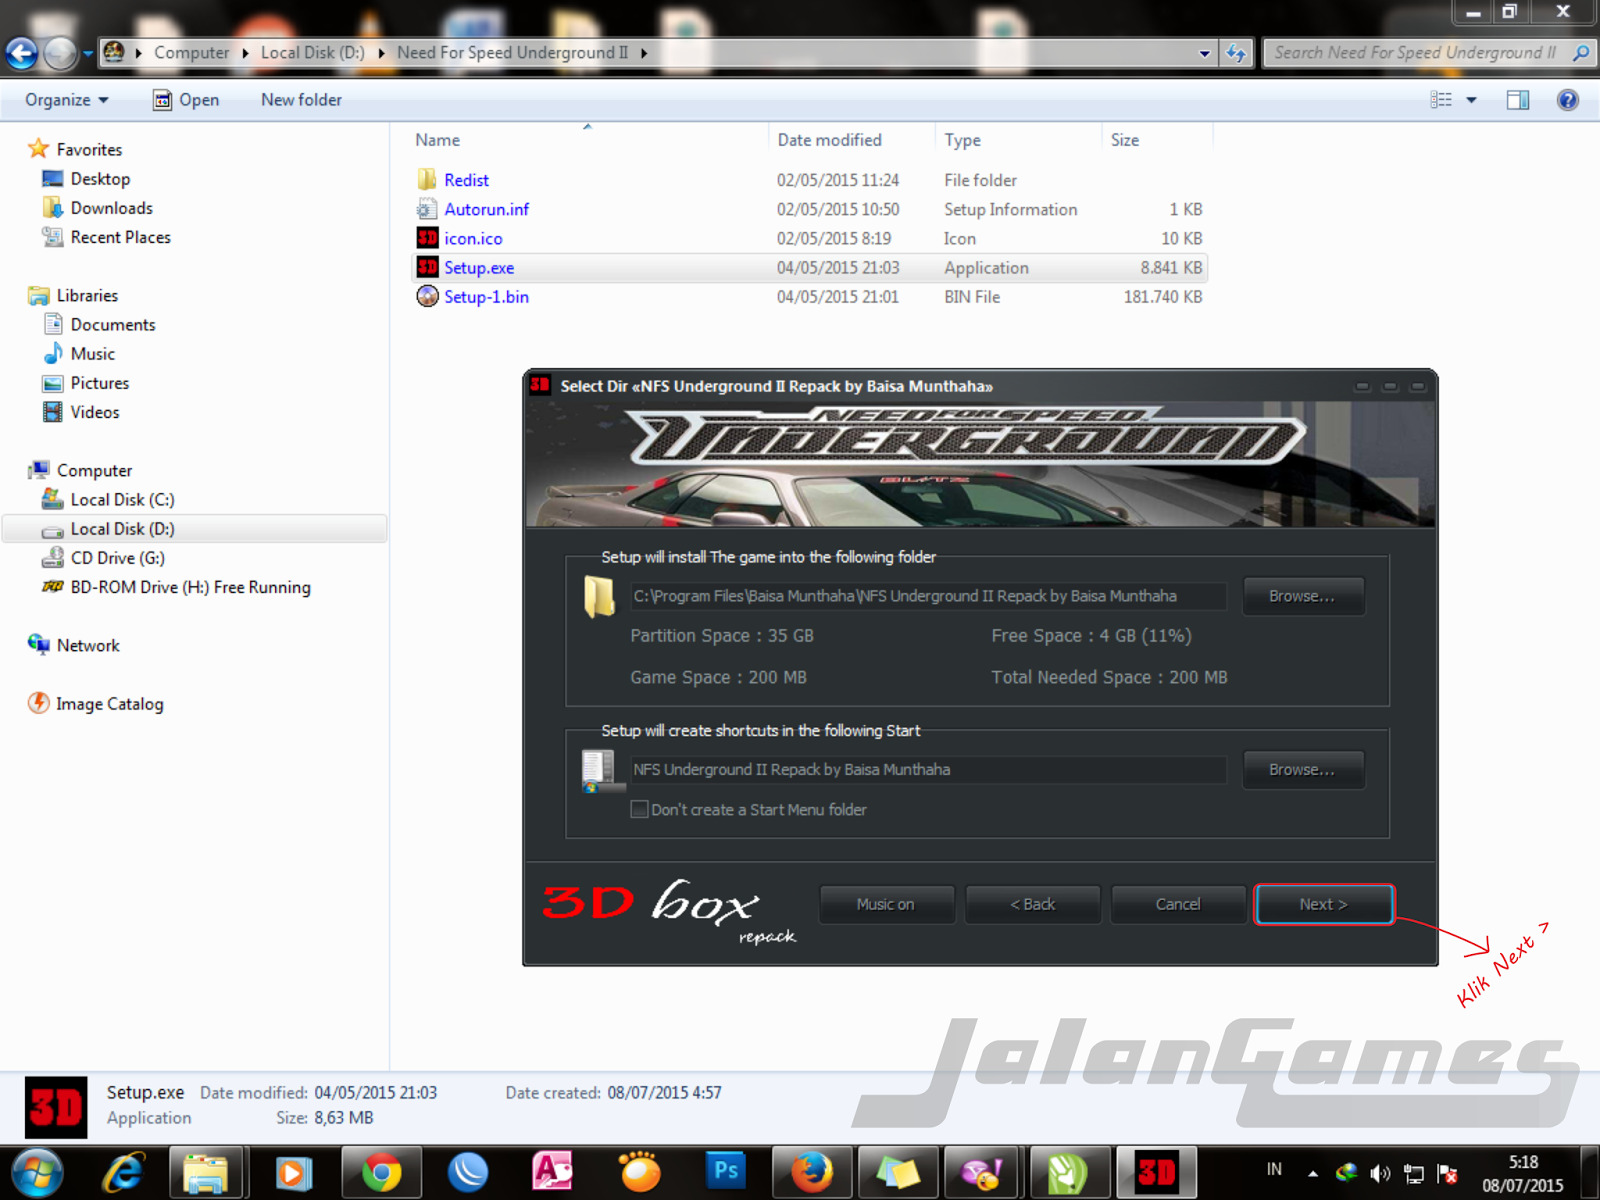
Task: Open the volume control in tray
Action: pos(1380,1173)
